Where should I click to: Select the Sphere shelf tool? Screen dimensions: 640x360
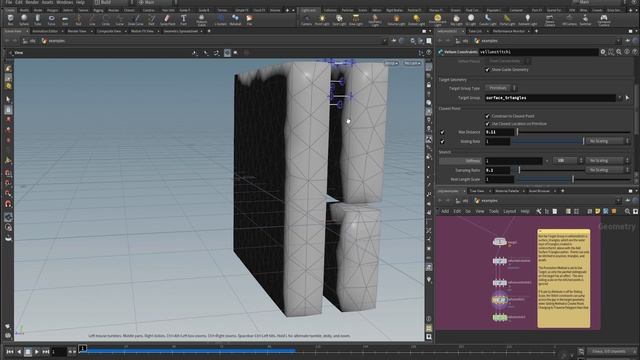tap(24, 20)
